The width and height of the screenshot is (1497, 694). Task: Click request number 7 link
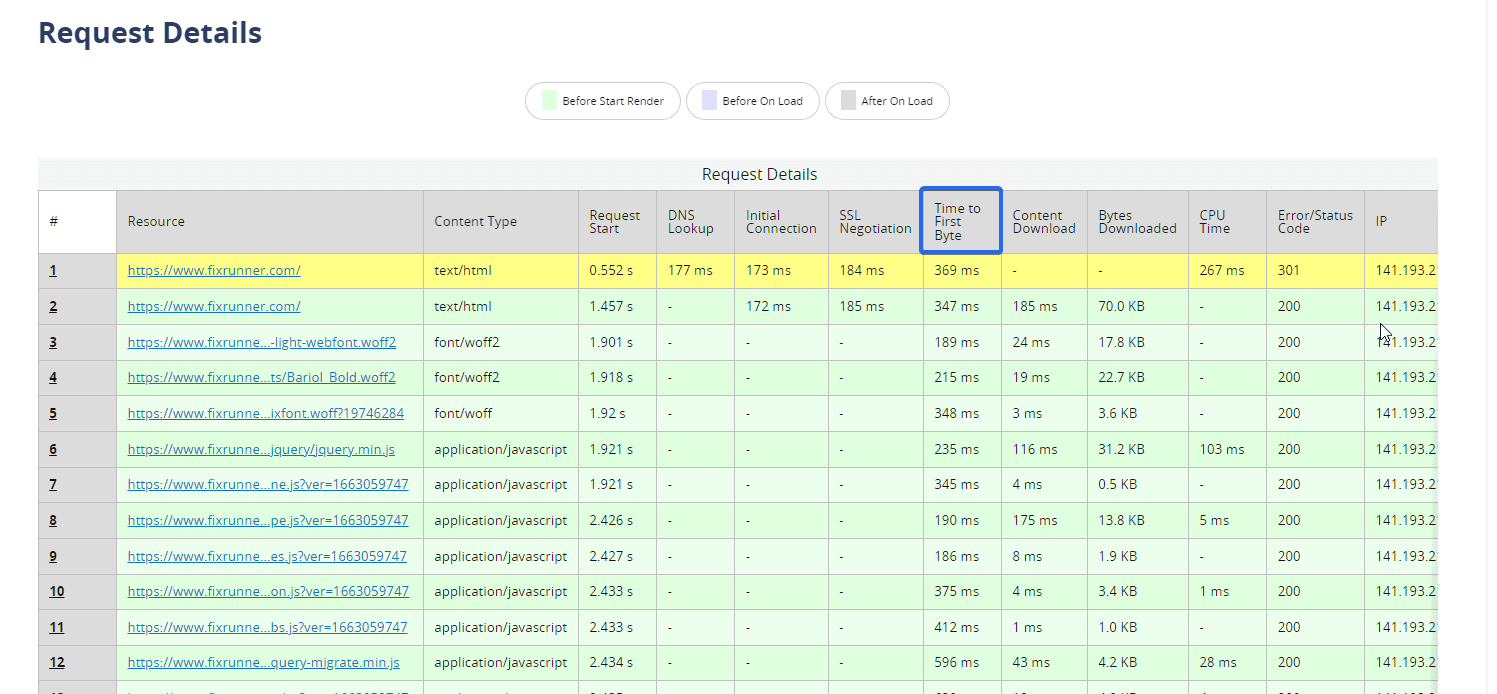point(53,484)
